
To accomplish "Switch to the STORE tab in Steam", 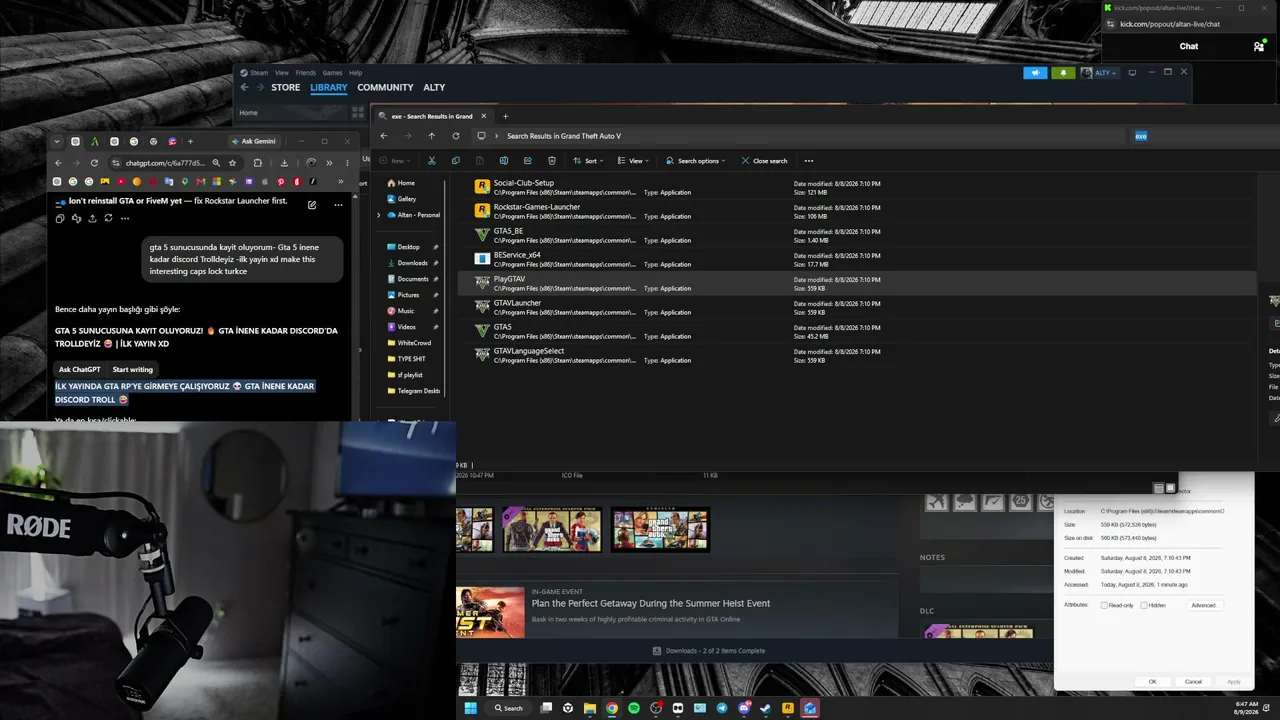I will [x=286, y=88].
